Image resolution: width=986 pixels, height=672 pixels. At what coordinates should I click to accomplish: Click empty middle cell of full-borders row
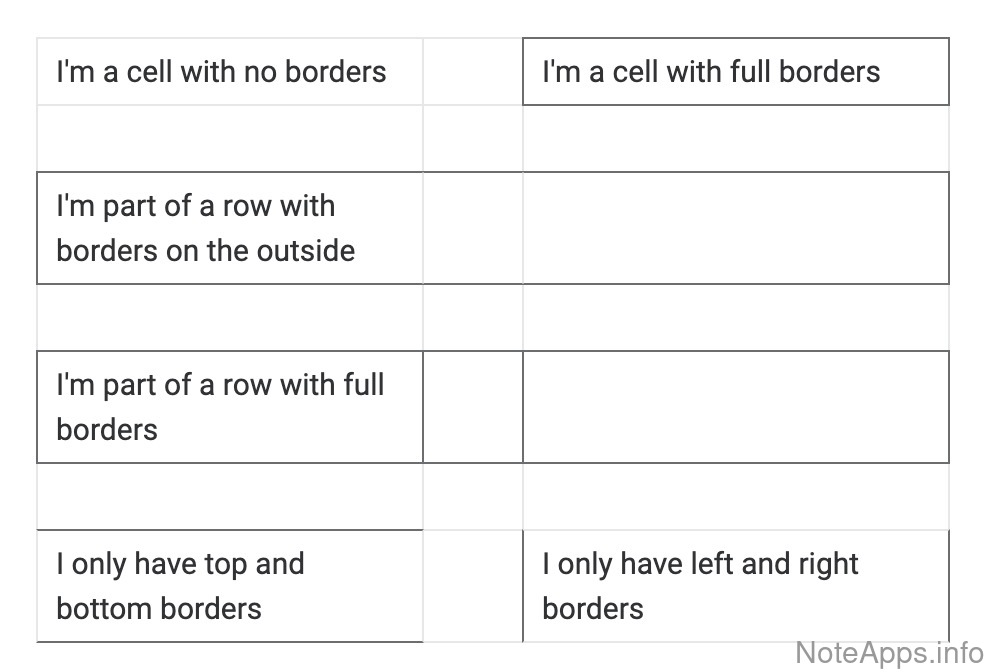473,407
